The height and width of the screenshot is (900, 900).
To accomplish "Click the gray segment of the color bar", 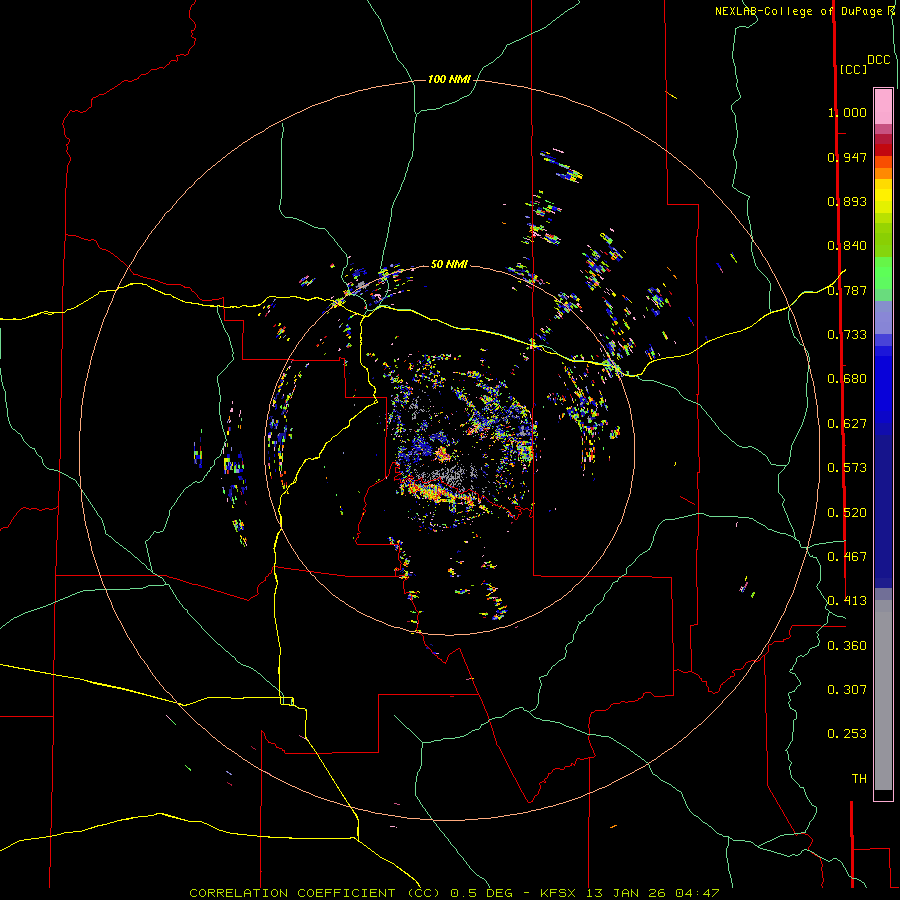I will 883,695.
